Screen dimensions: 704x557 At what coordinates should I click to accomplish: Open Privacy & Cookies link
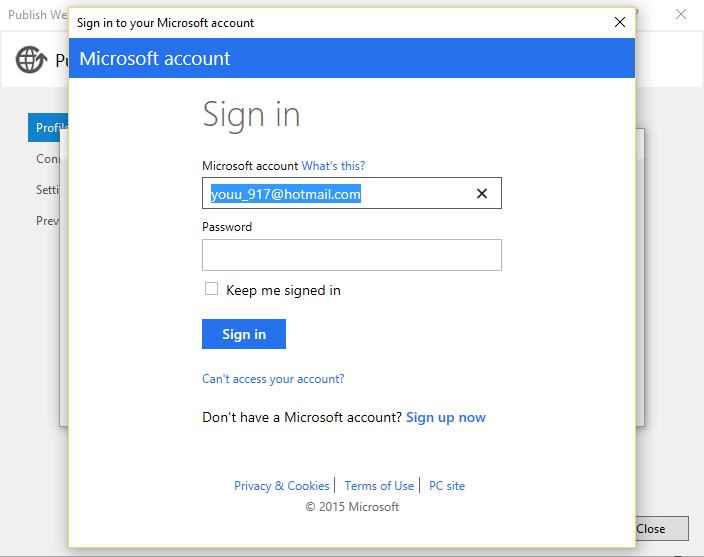click(282, 486)
